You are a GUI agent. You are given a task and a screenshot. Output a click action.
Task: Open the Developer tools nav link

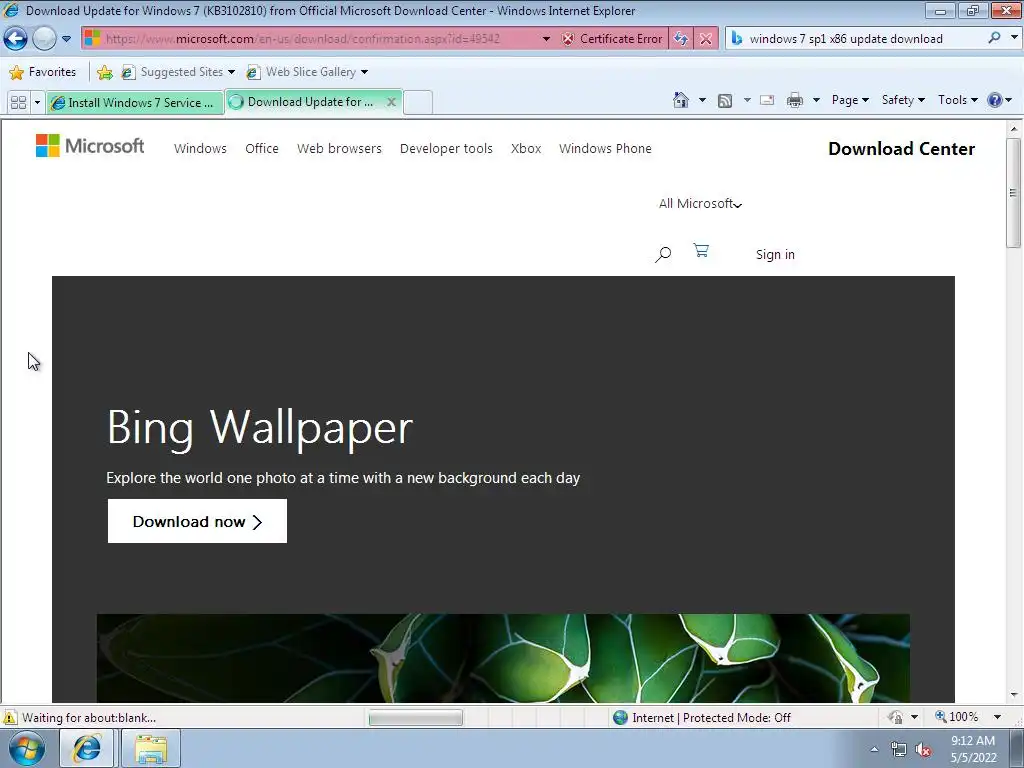click(446, 148)
